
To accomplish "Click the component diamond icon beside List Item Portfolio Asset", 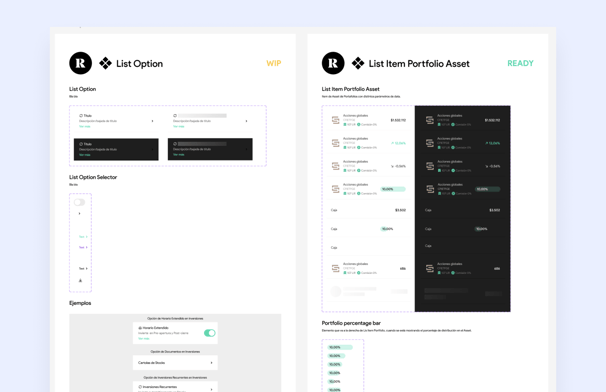I will click(x=358, y=63).
